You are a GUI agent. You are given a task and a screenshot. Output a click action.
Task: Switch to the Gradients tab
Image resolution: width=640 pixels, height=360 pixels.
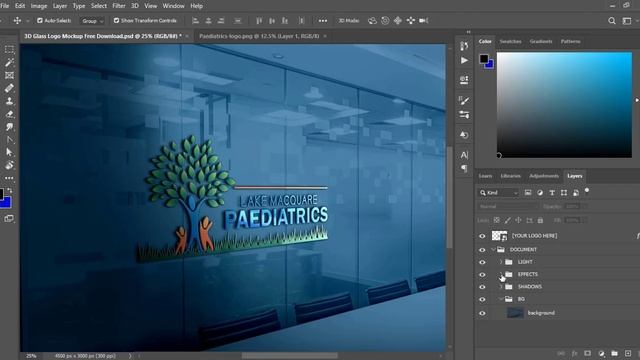coord(541,42)
